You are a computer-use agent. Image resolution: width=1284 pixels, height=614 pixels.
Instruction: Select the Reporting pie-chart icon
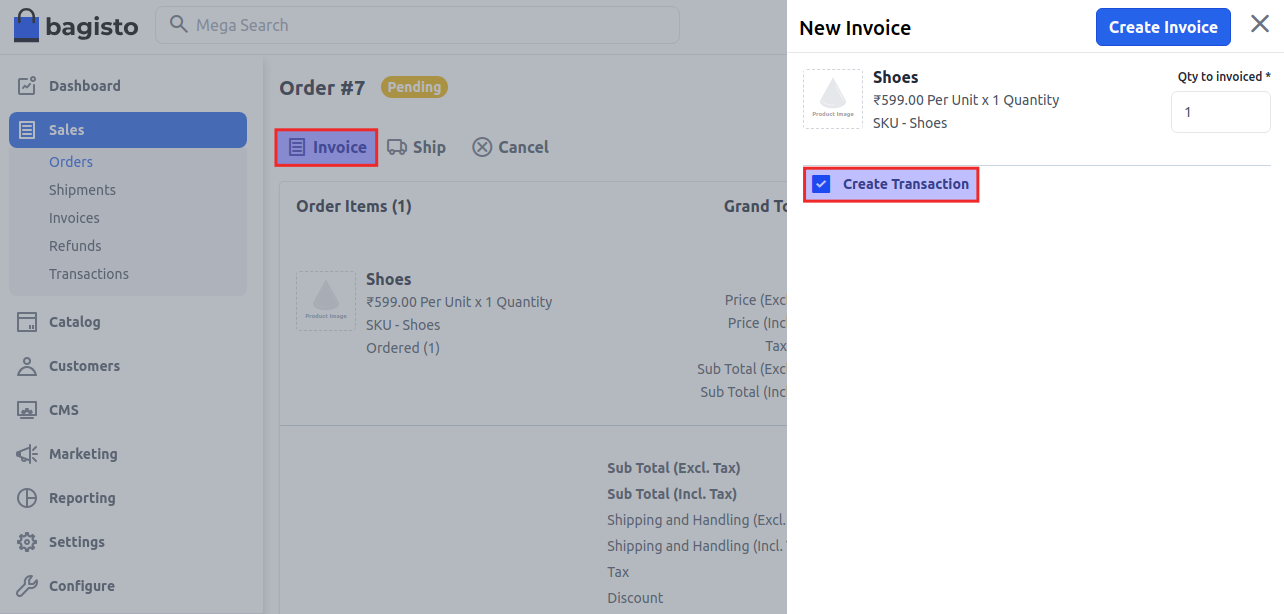tap(27, 498)
